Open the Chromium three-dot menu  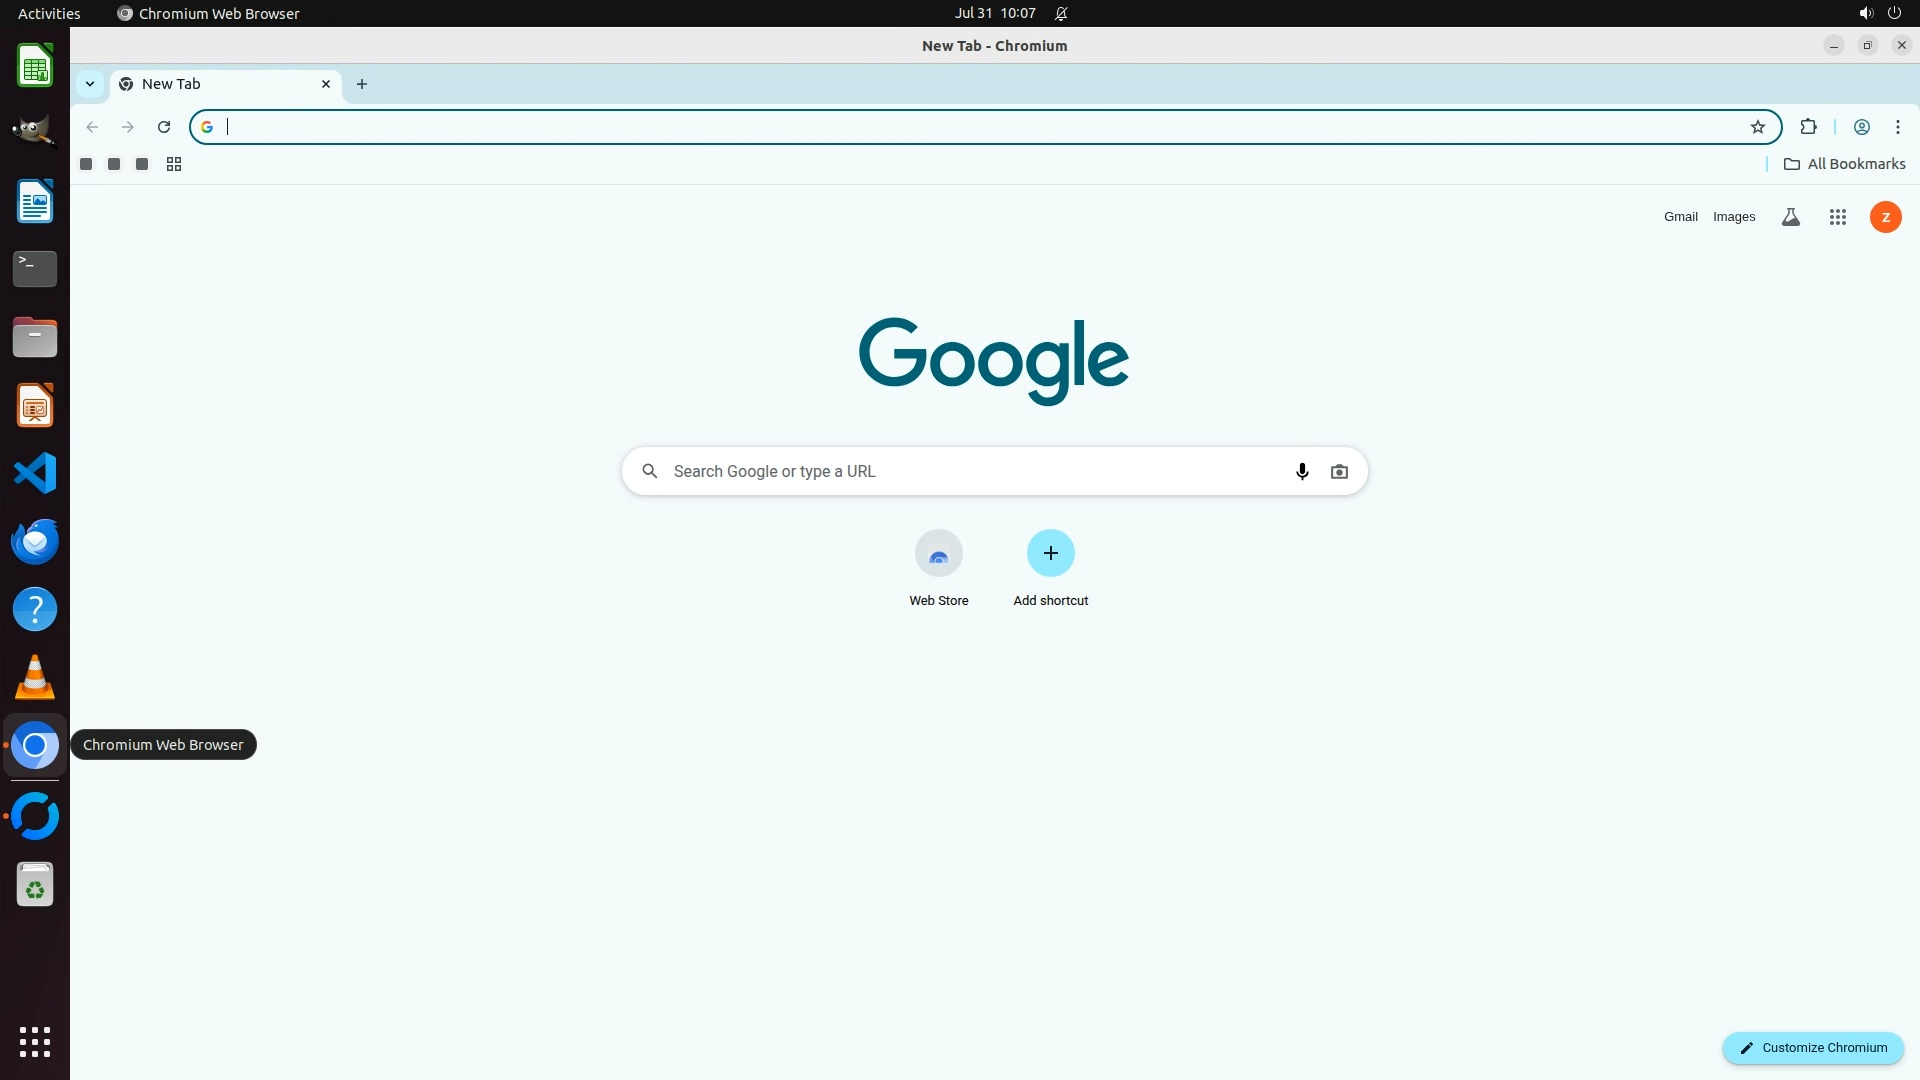coord(1897,127)
